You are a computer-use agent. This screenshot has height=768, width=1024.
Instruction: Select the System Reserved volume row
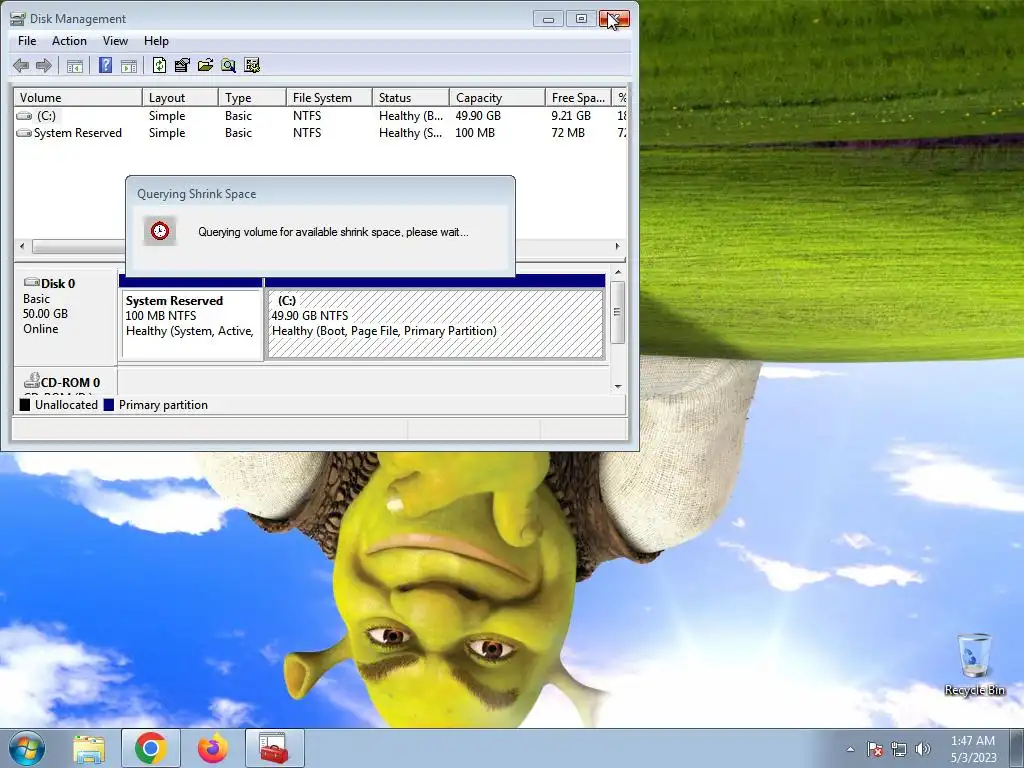[x=320, y=133]
